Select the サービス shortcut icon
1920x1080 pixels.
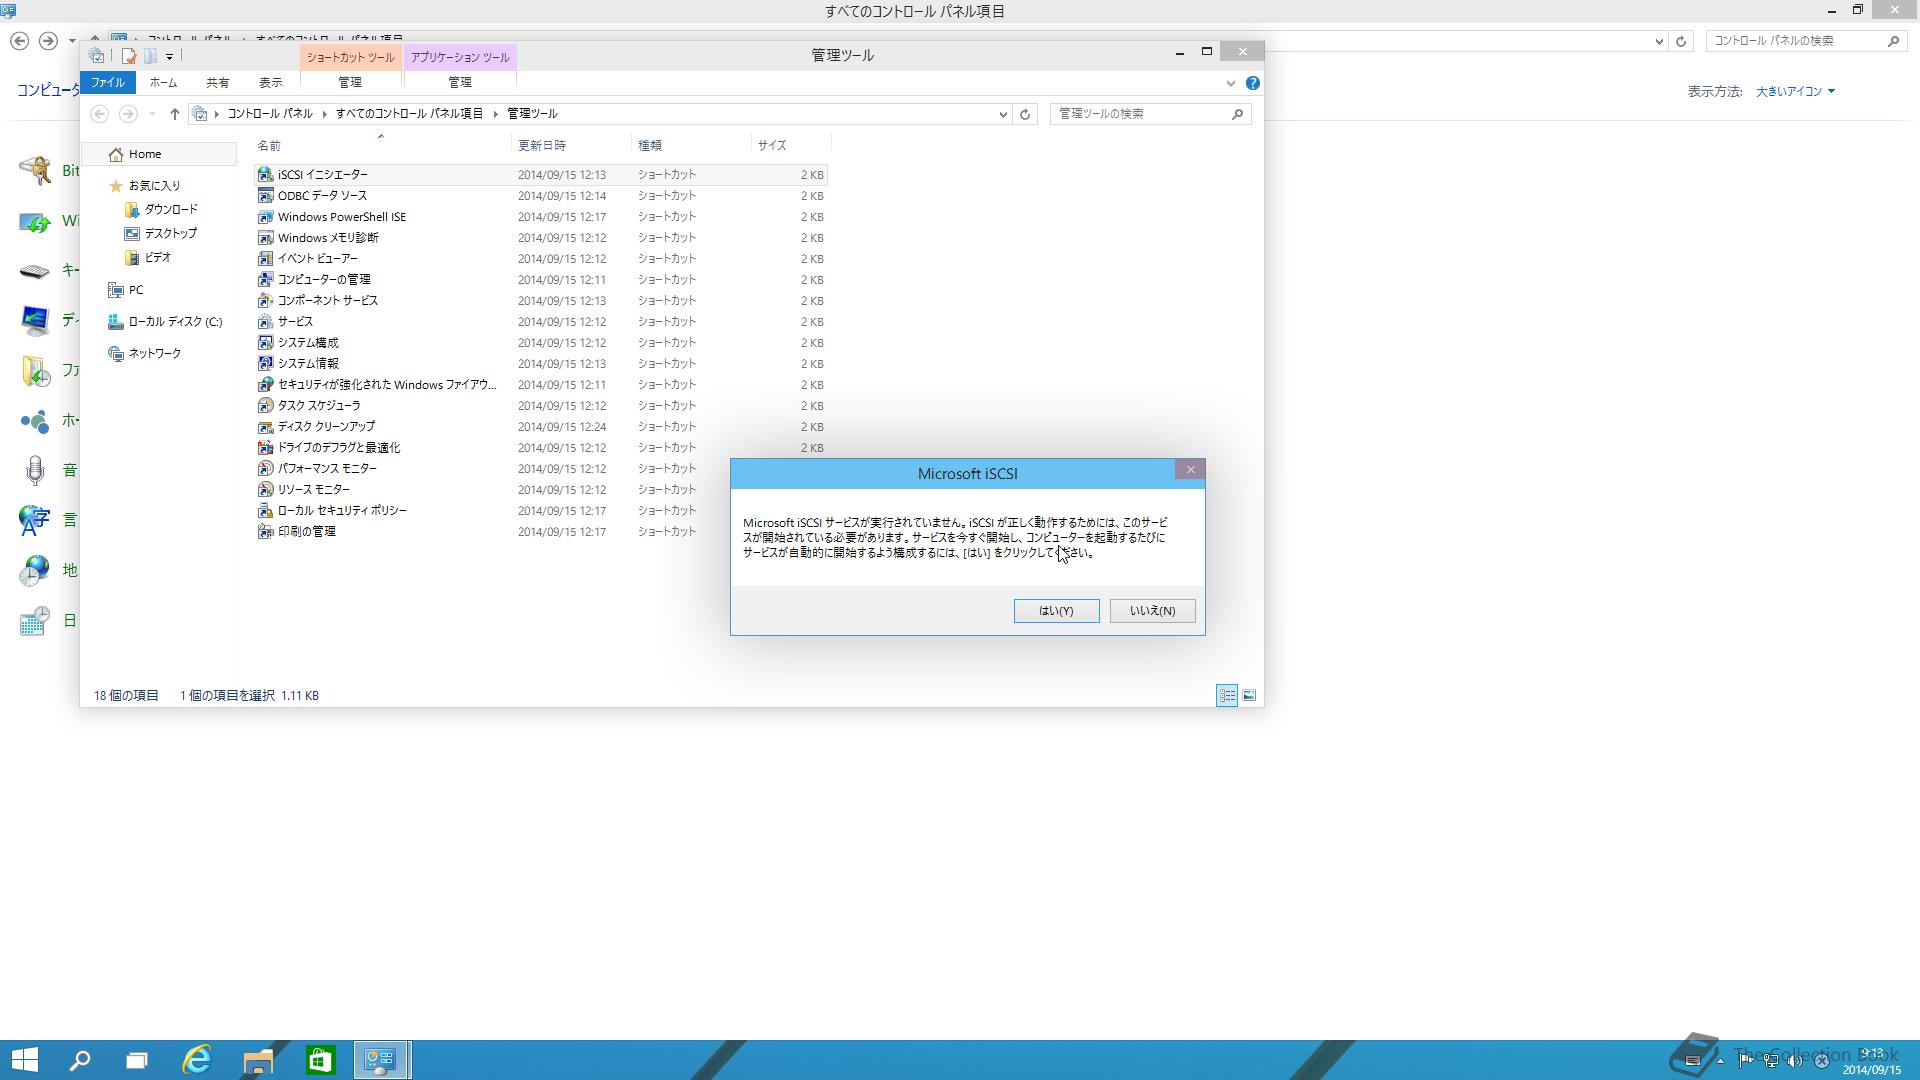click(265, 321)
